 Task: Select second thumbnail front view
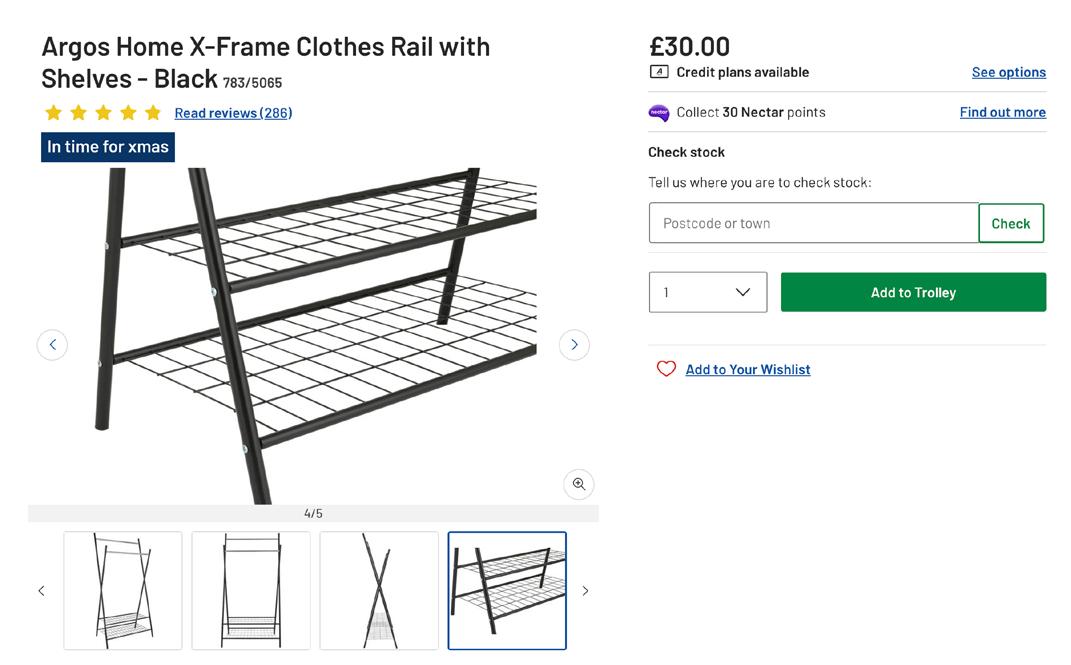pyautogui.click(x=251, y=591)
